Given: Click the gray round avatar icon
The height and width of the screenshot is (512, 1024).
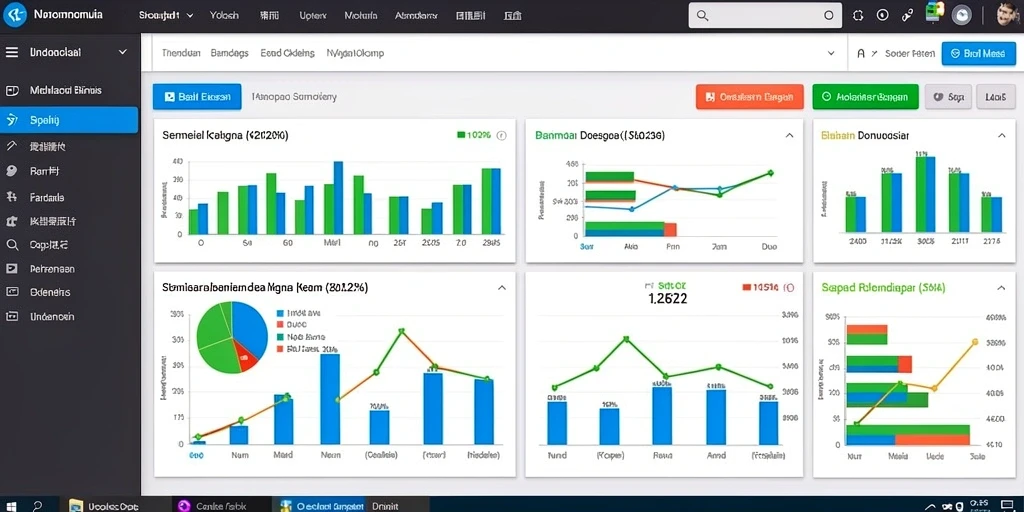Looking at the screenshot, I should coord(962,16).
